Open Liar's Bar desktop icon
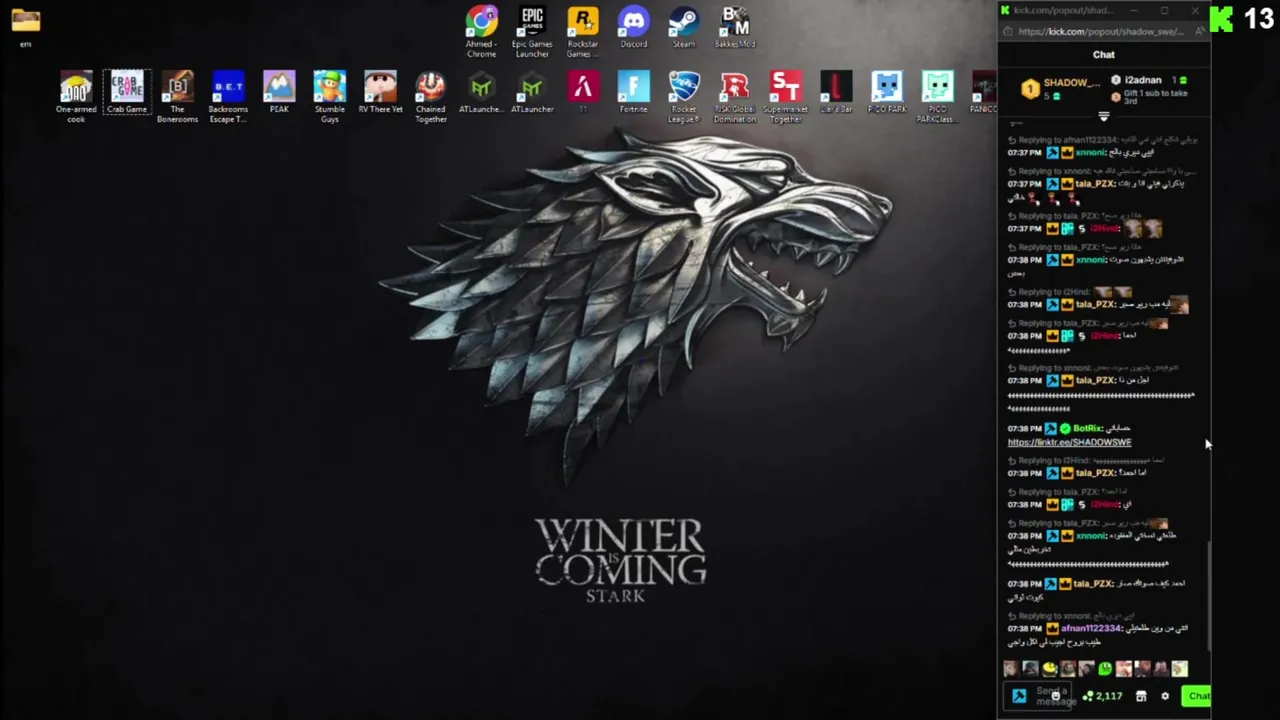 click(x=836, y=92)
